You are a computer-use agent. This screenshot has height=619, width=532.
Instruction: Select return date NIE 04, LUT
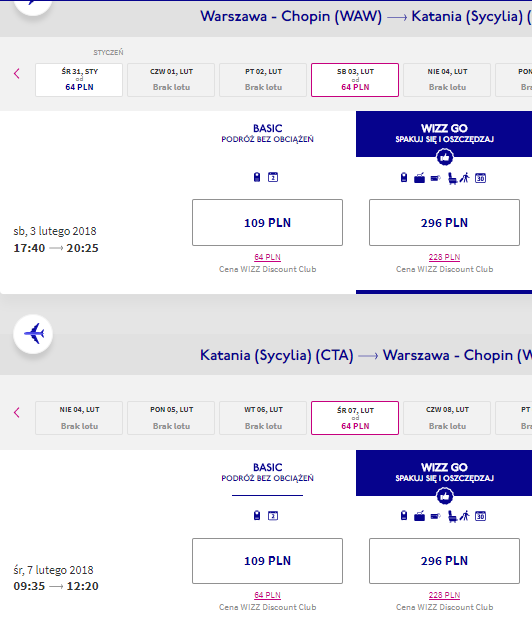tap(79, 418)
